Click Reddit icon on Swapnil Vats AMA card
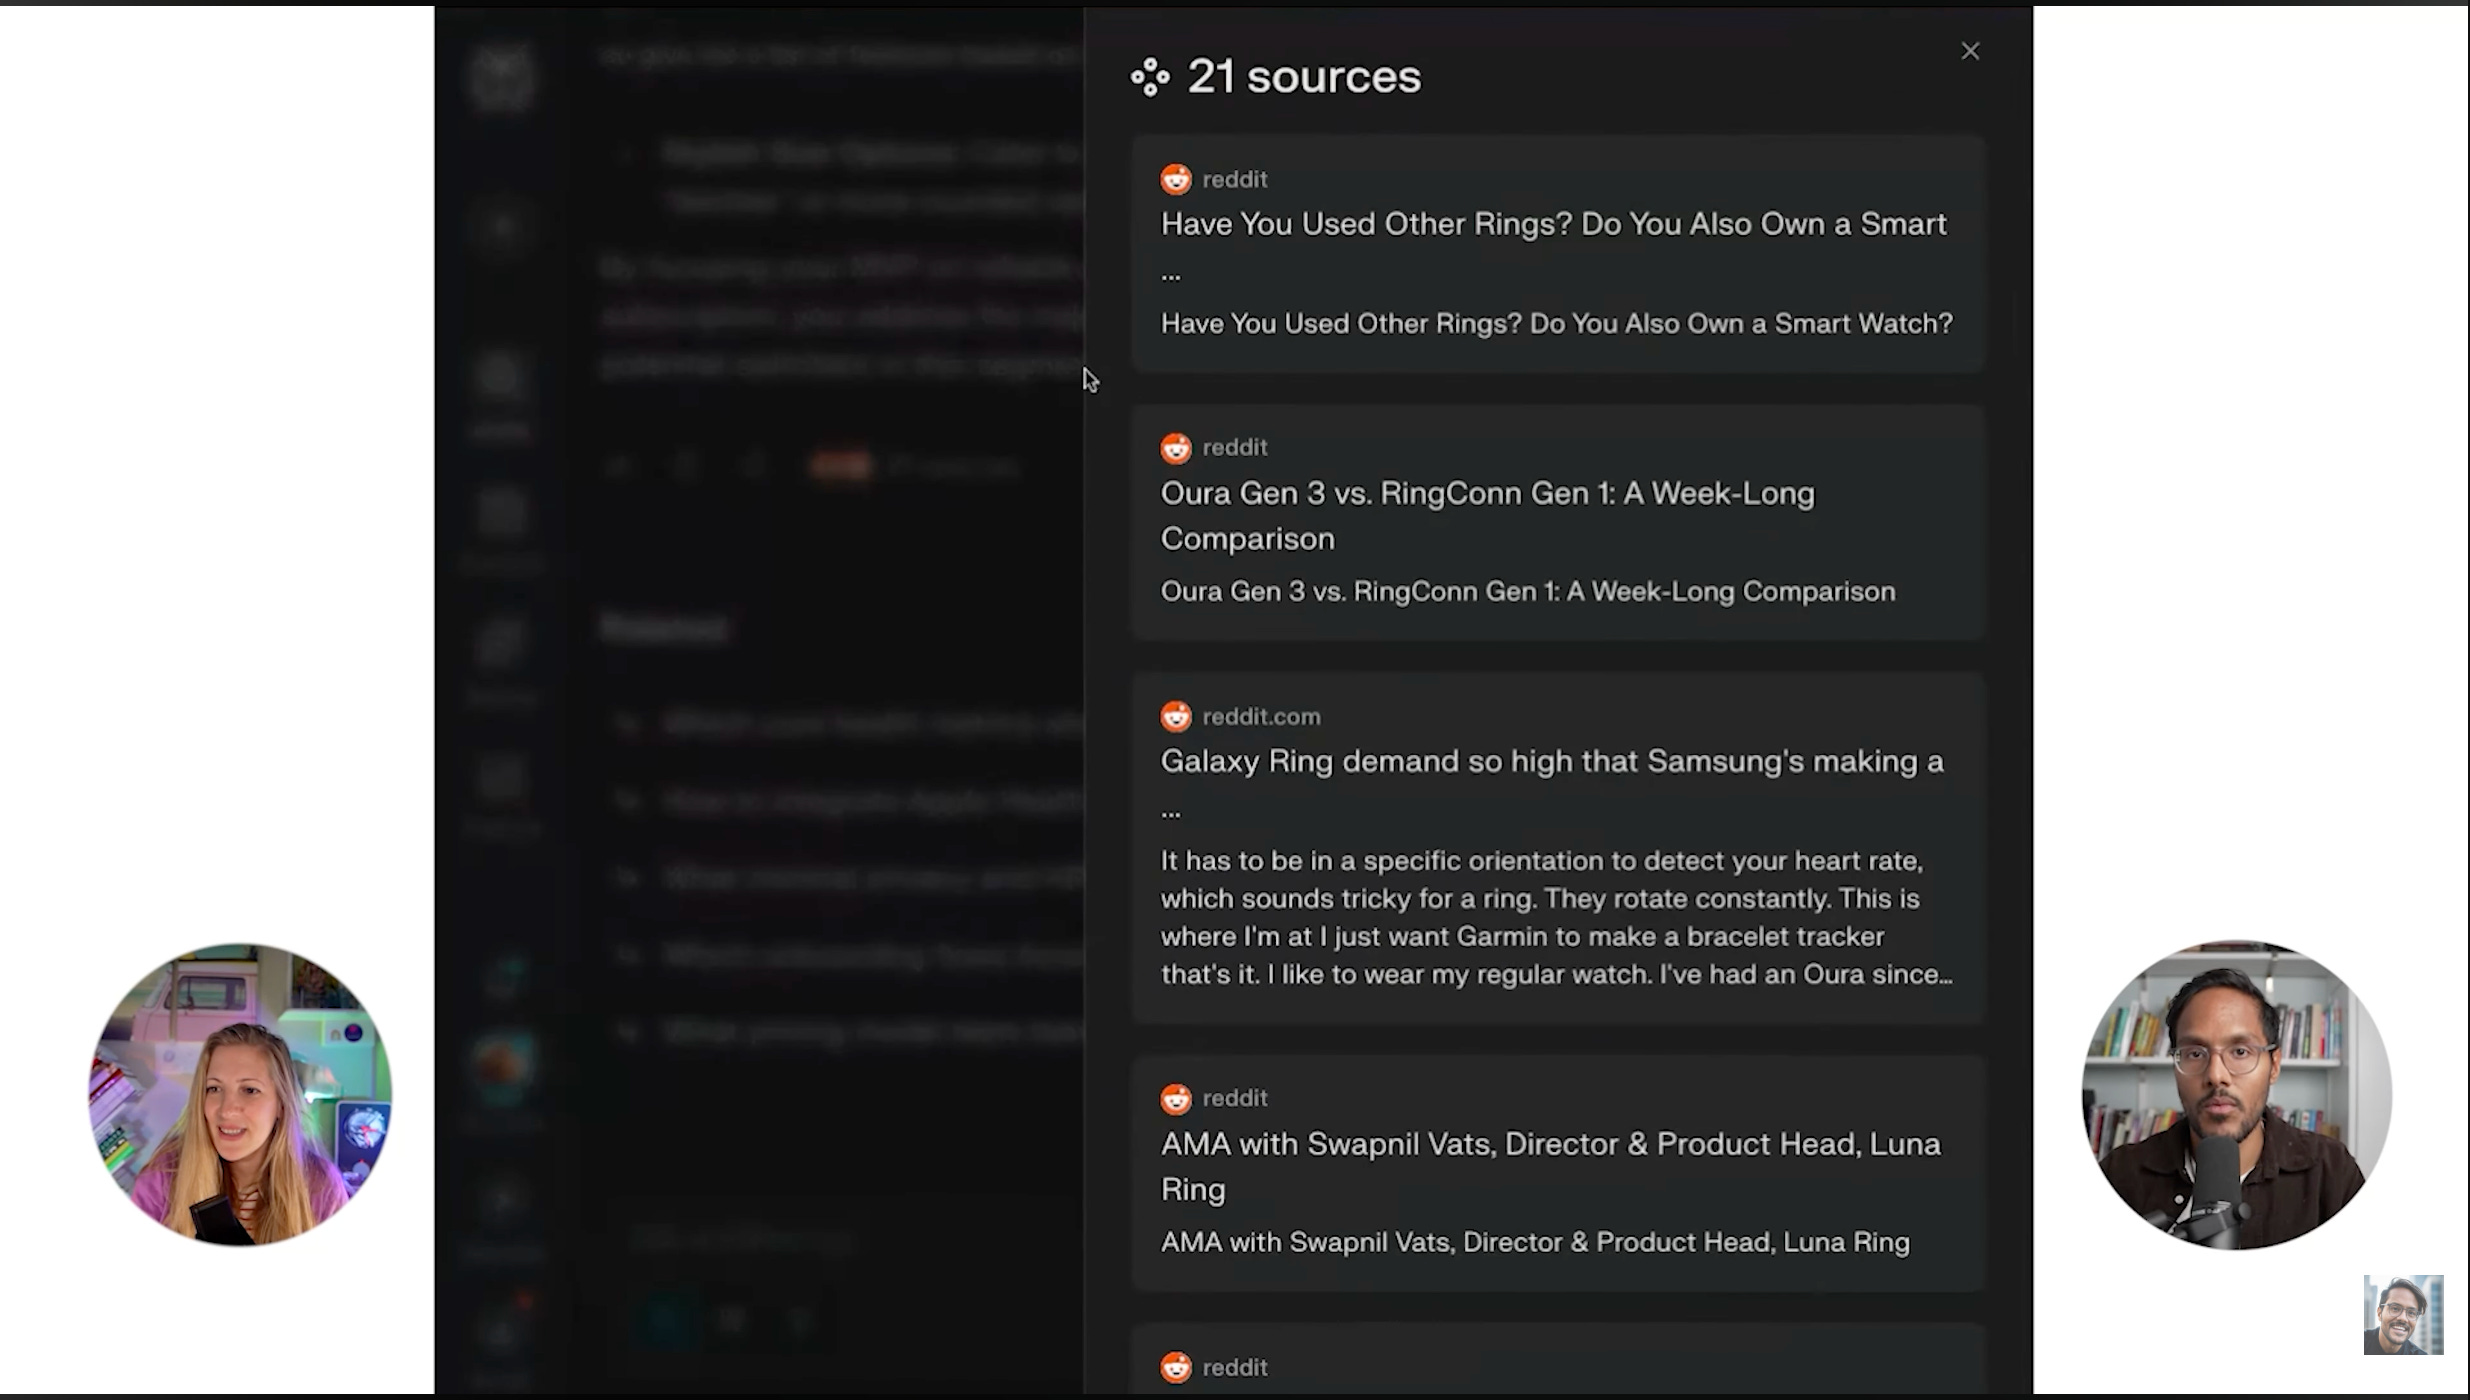The height and width of the screenshot is (1400, 2470). point(1176,1099)
